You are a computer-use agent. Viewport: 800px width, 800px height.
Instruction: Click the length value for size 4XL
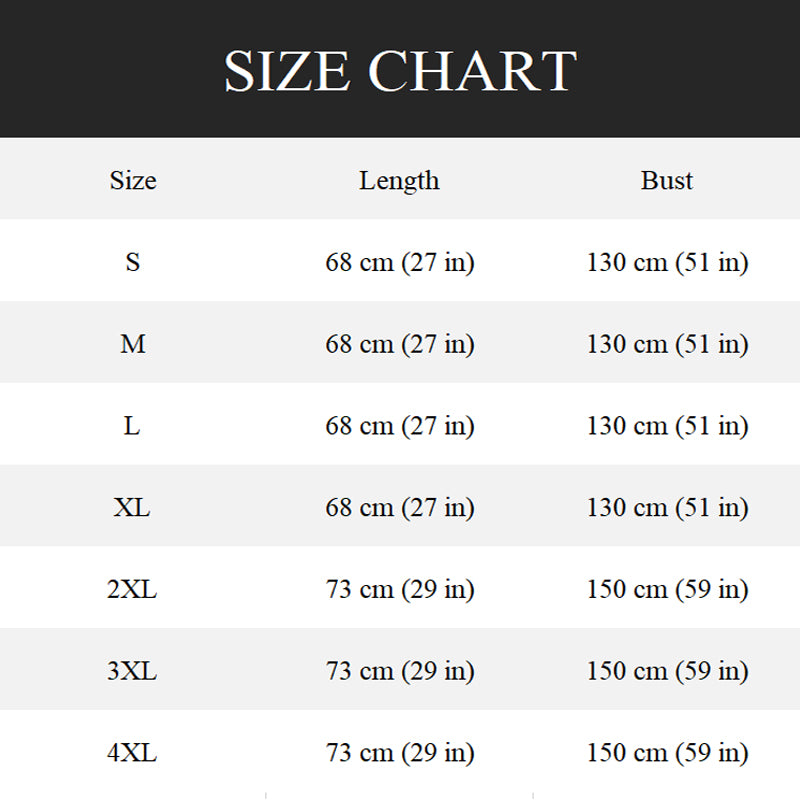pos(400,753)
